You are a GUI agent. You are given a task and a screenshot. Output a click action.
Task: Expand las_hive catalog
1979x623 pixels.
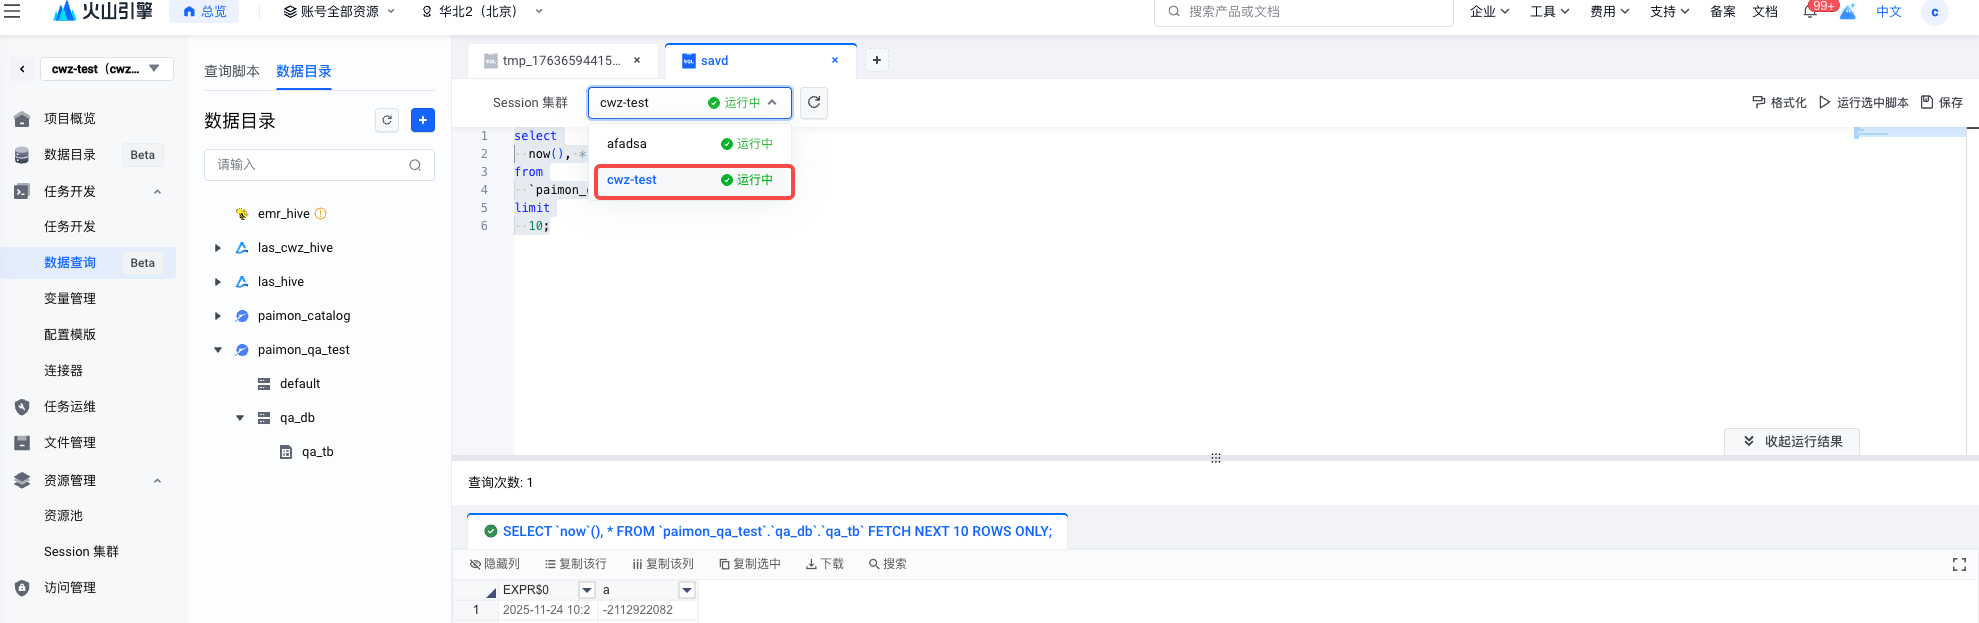(218, 282)
